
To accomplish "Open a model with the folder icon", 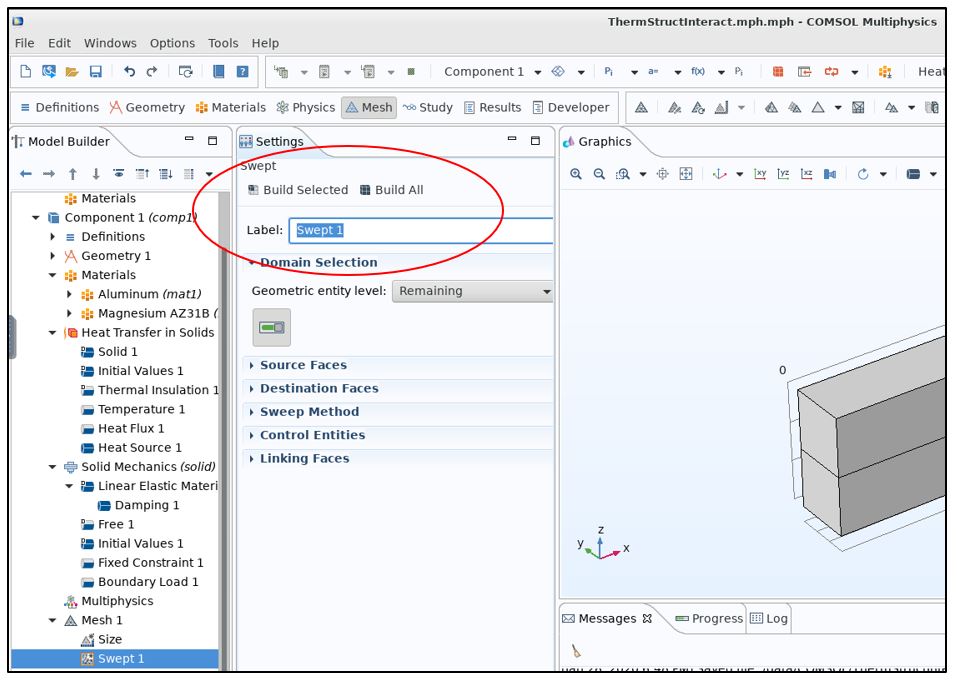I will pyautogui.click(x=72, y=71).
